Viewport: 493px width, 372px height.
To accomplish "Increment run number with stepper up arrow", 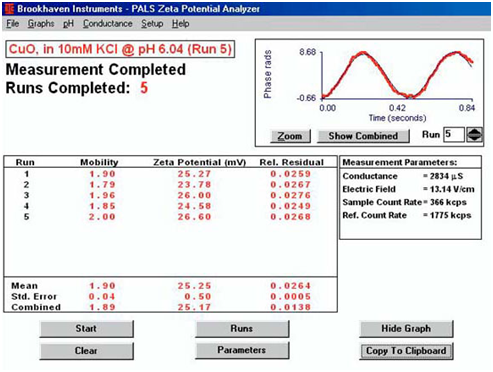I will pos(474,131).
